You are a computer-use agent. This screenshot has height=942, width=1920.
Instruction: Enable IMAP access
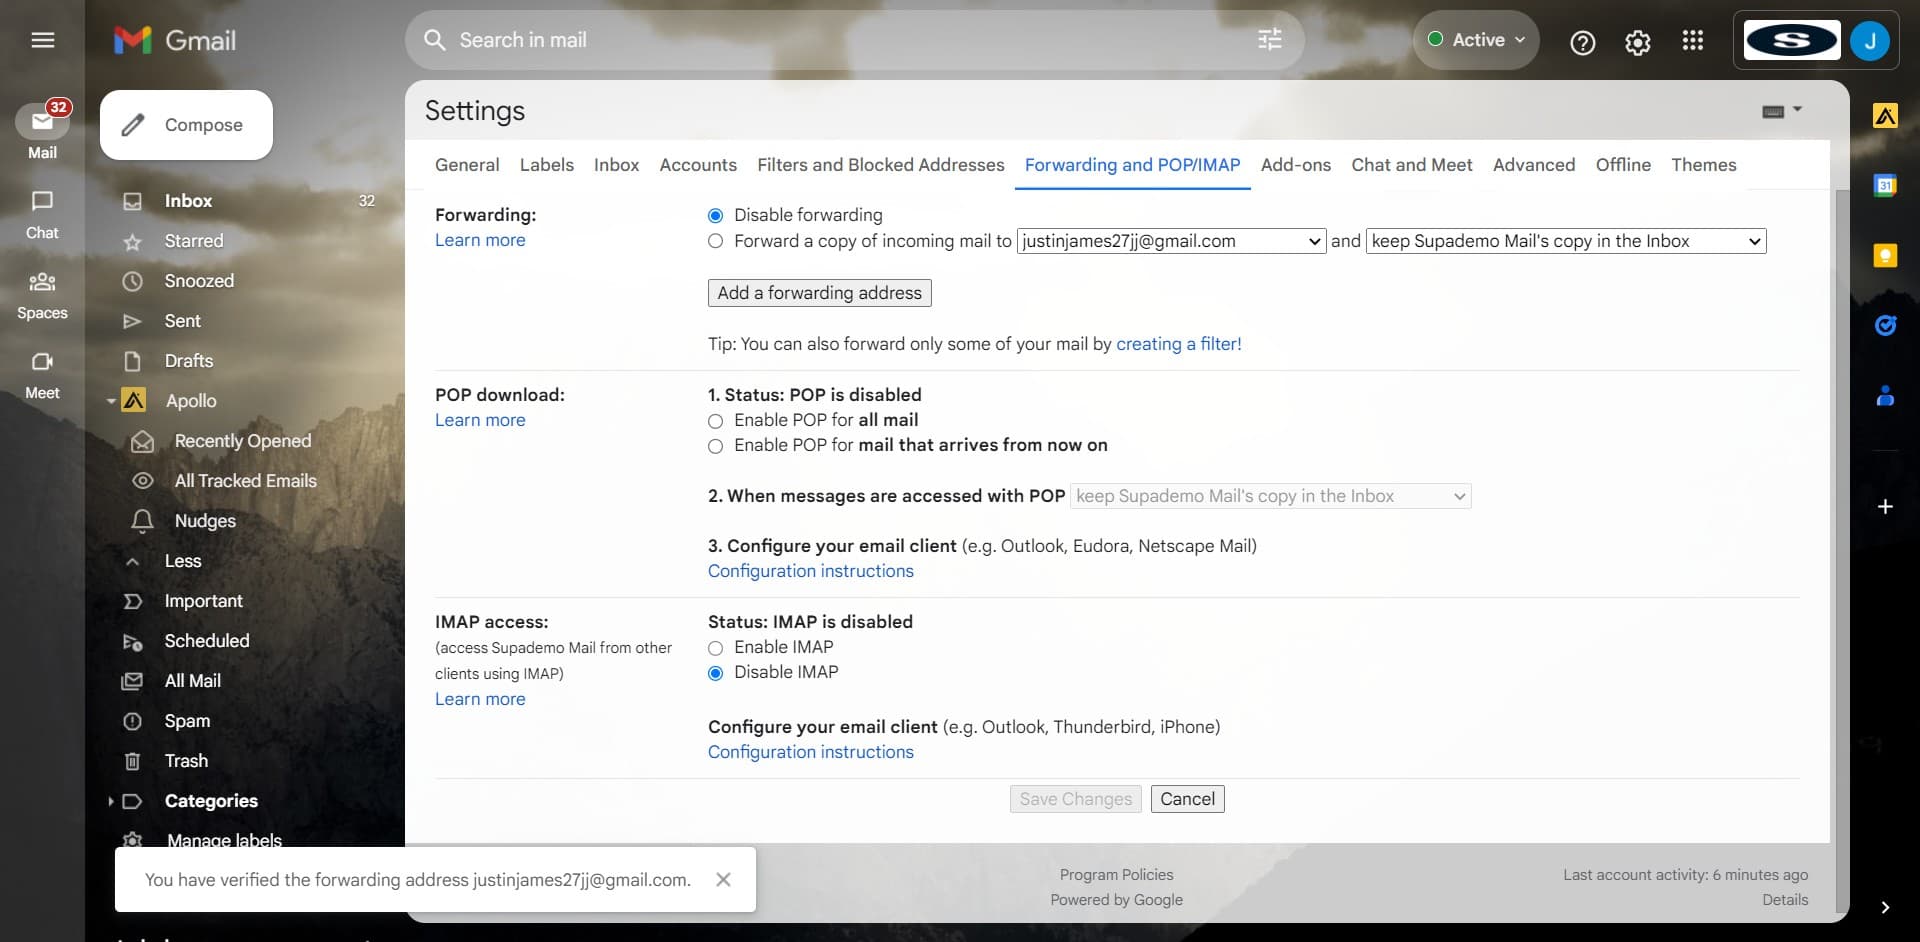pos(715,648)
